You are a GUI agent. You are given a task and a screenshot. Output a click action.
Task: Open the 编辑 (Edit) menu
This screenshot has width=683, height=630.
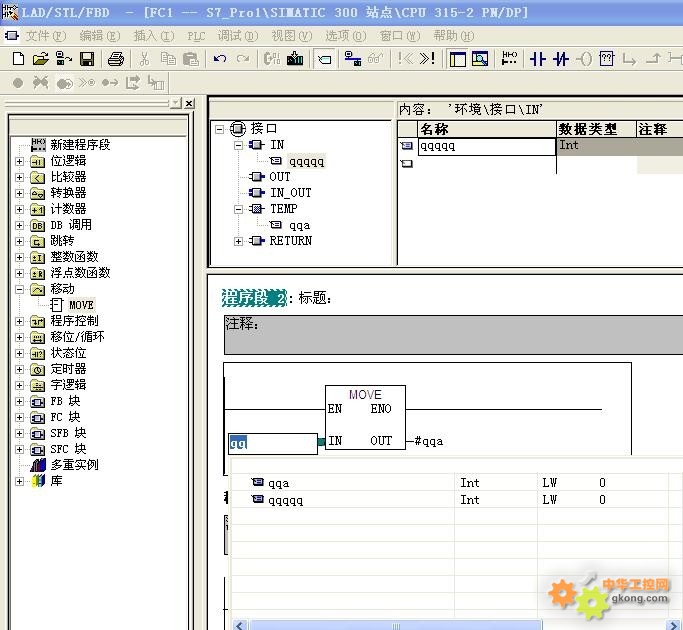[x=100, y=36]
